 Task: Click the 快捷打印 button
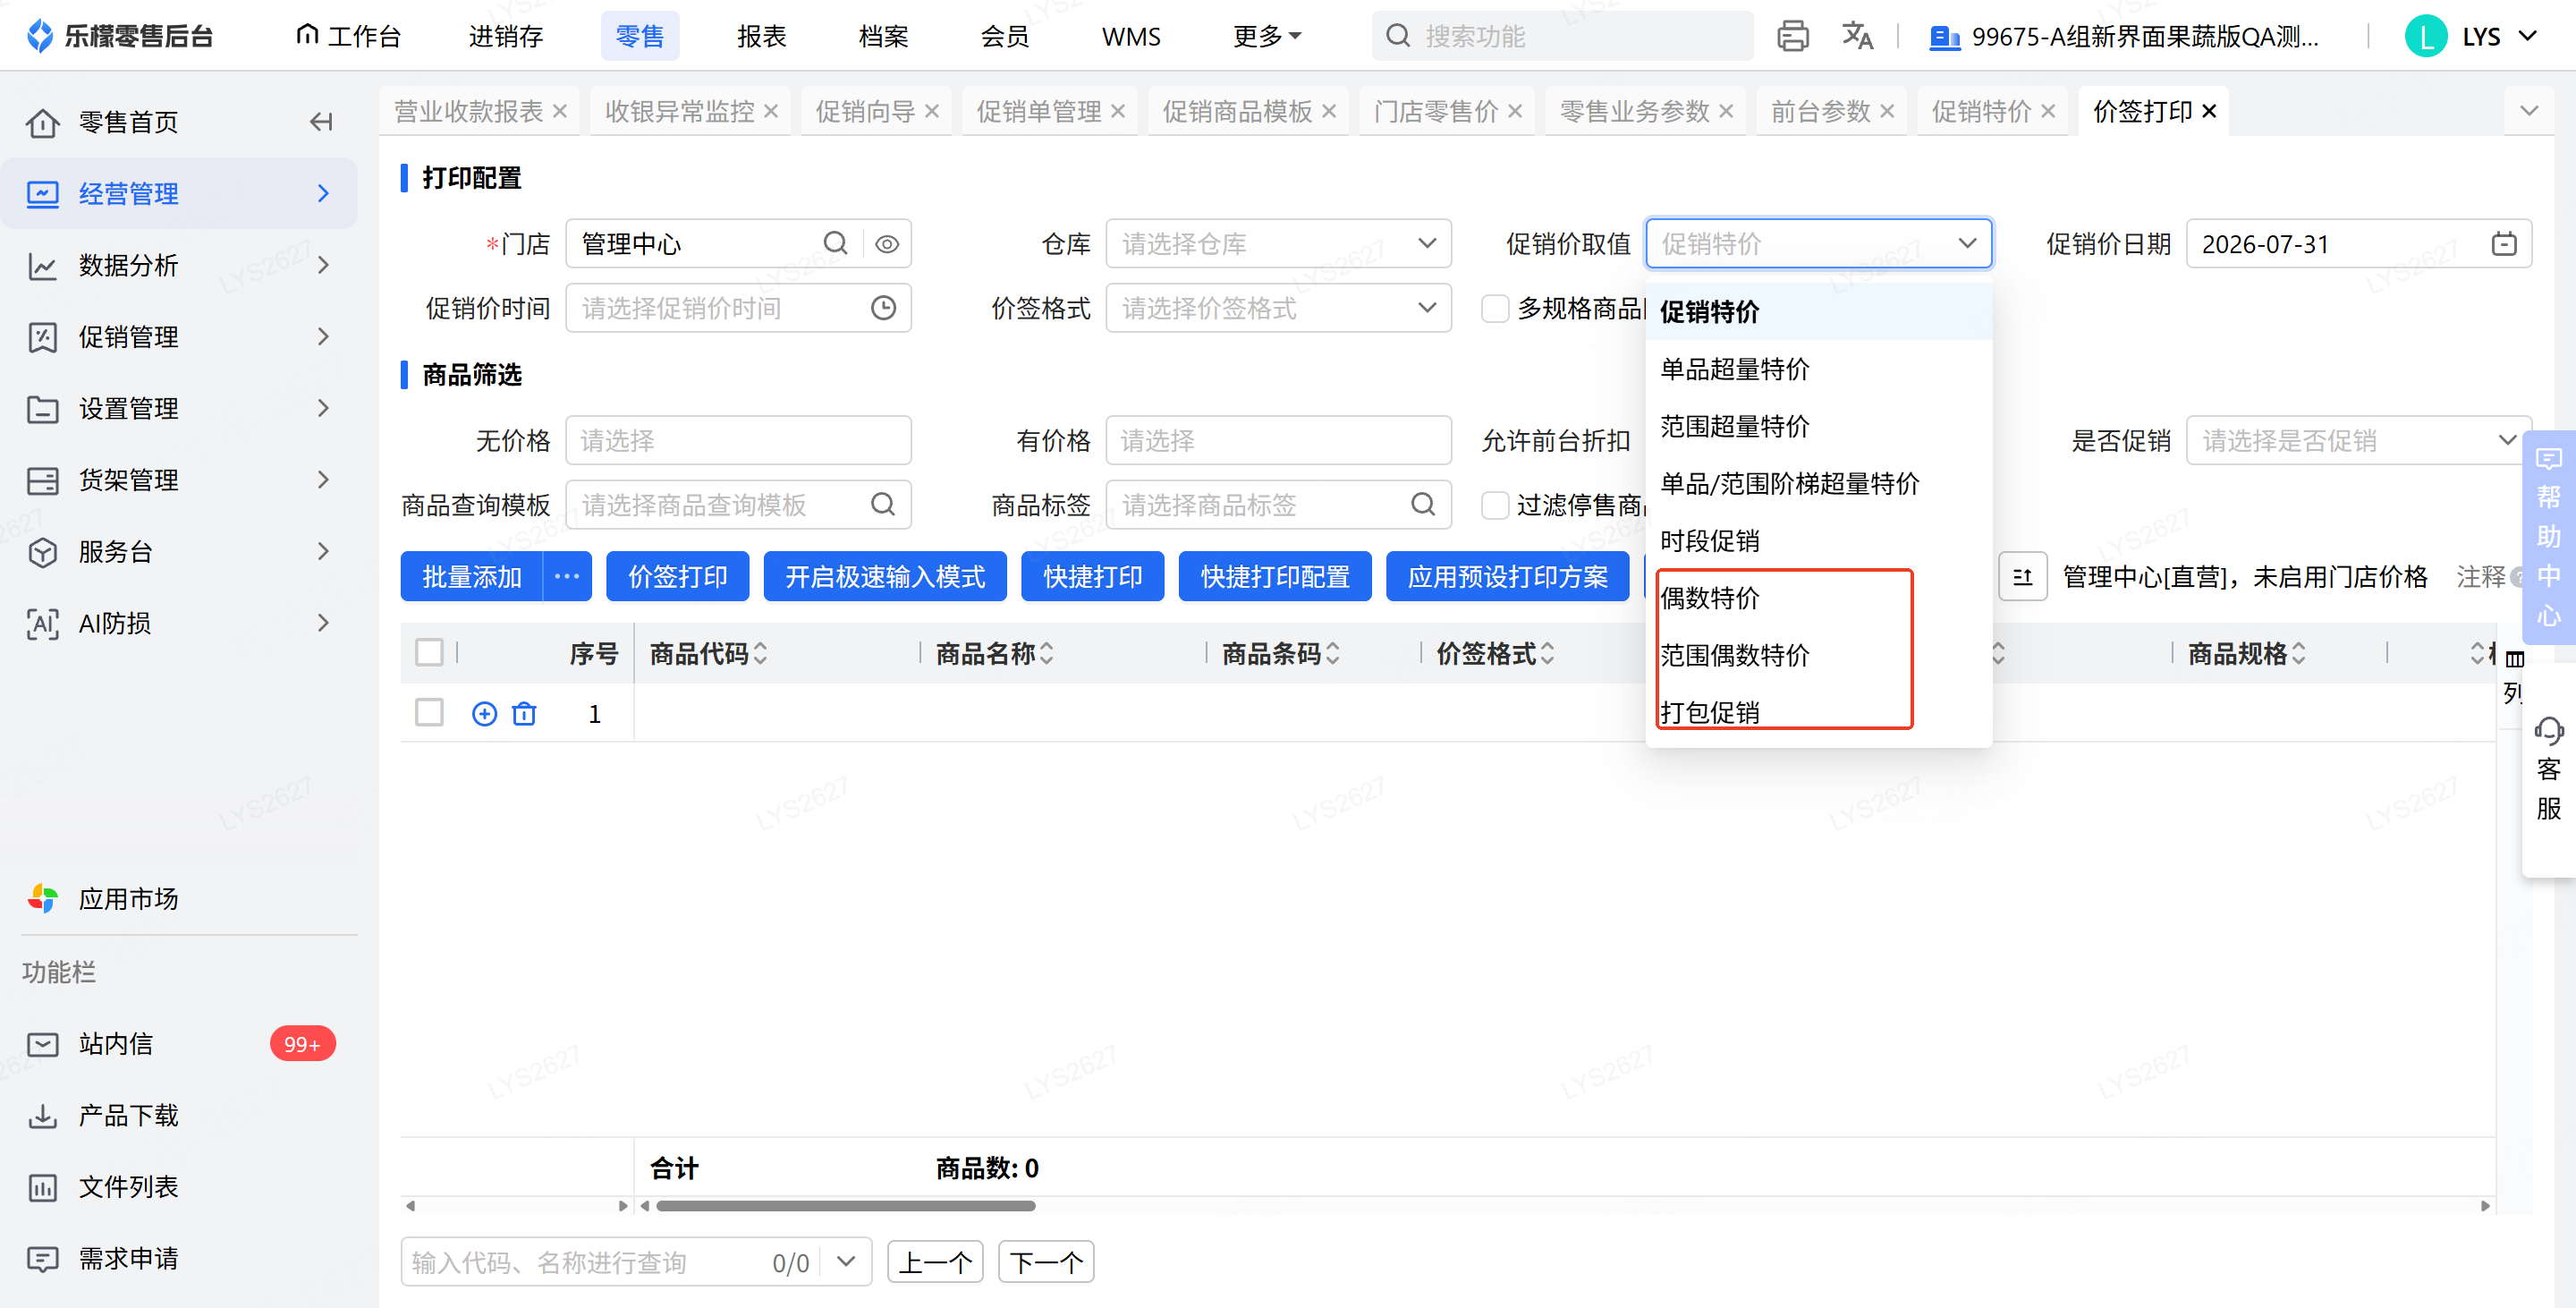(x=1092, y=577)
